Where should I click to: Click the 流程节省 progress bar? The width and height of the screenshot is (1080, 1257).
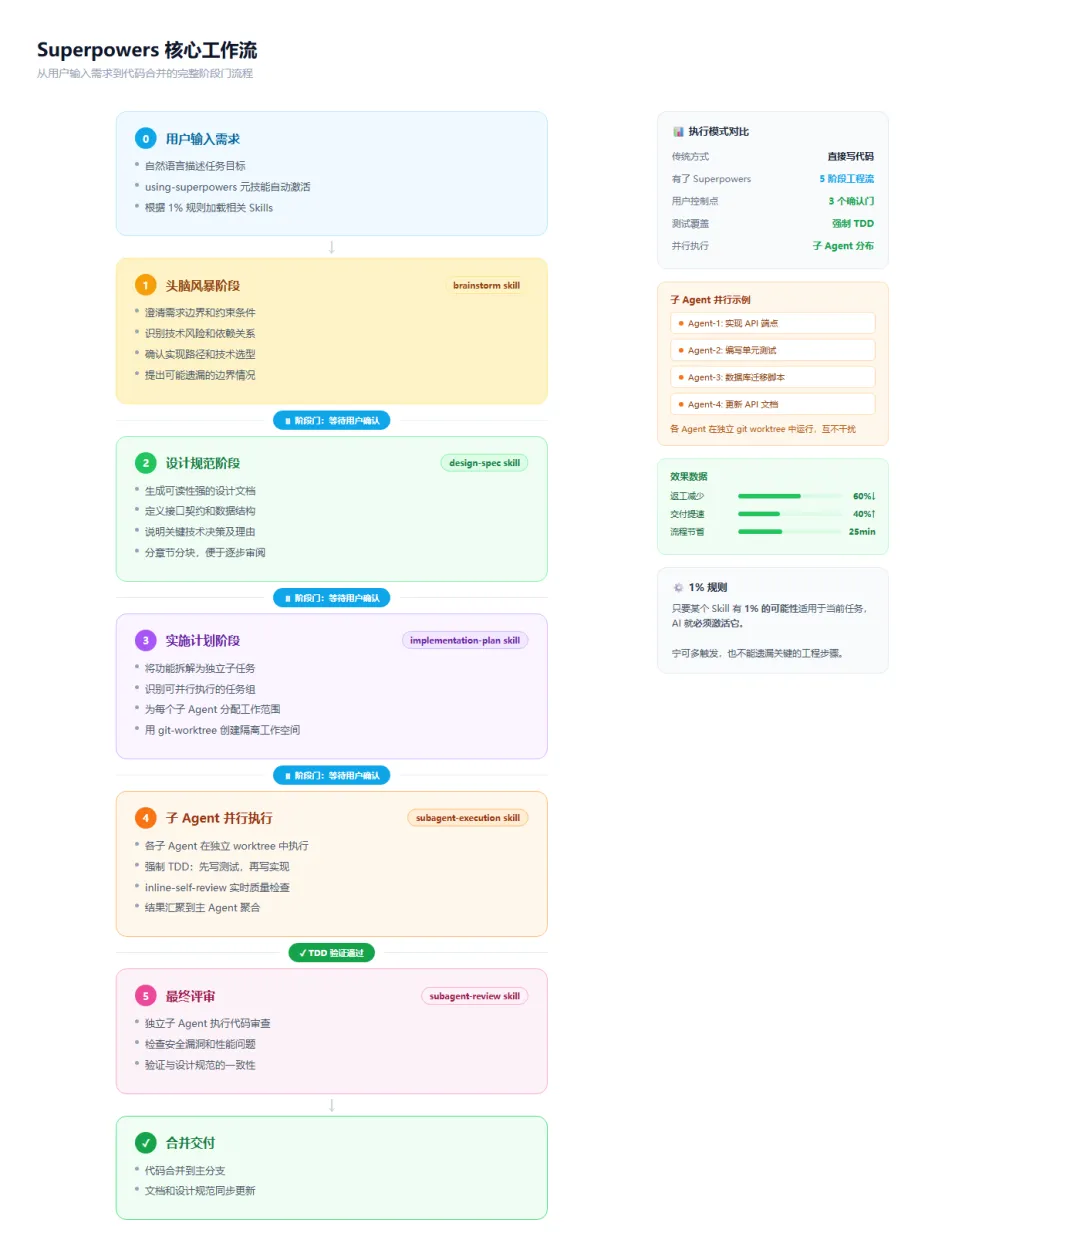point(790,532)
